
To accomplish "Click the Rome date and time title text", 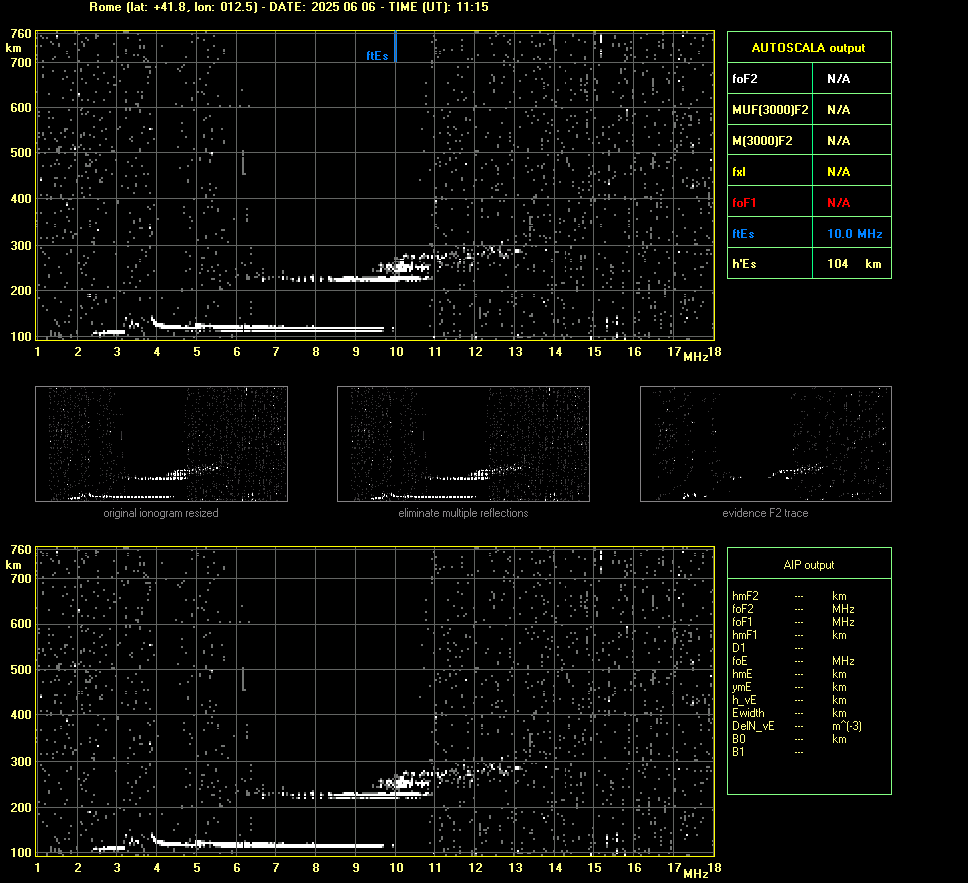I will point(289,7).
